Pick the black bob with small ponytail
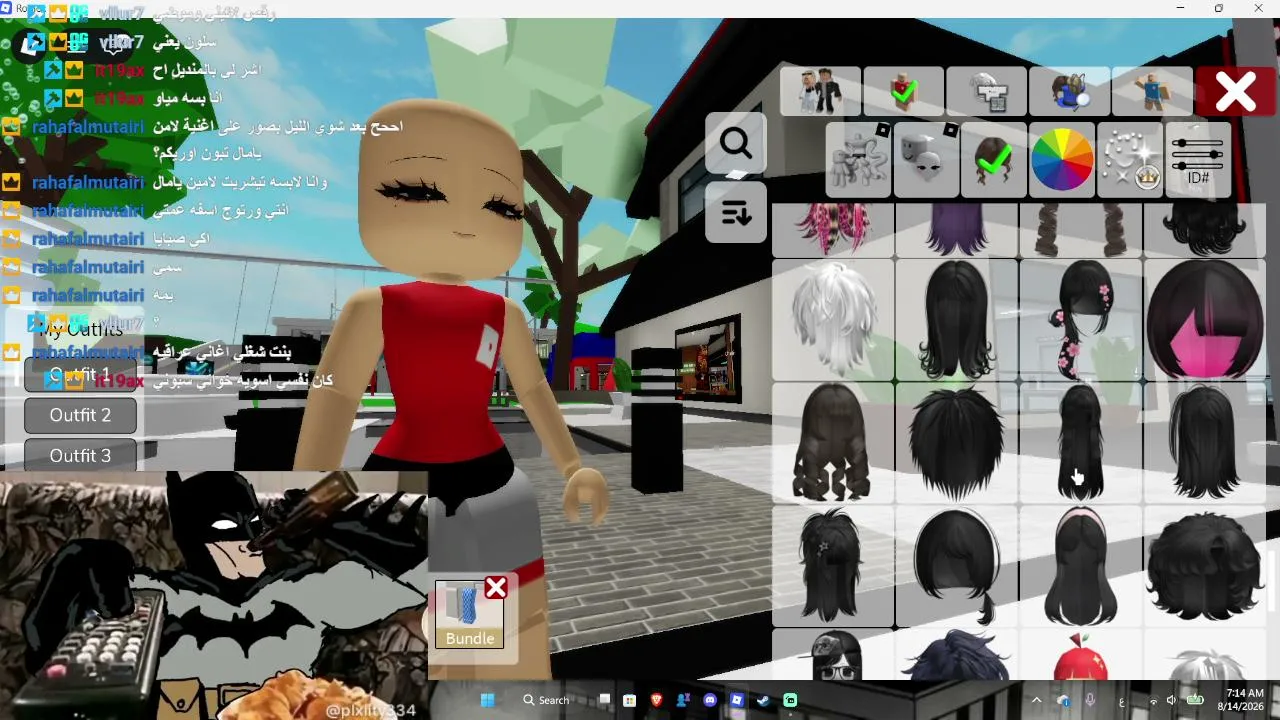This screenshot has height=720, width=1280. tap(957, 566)
